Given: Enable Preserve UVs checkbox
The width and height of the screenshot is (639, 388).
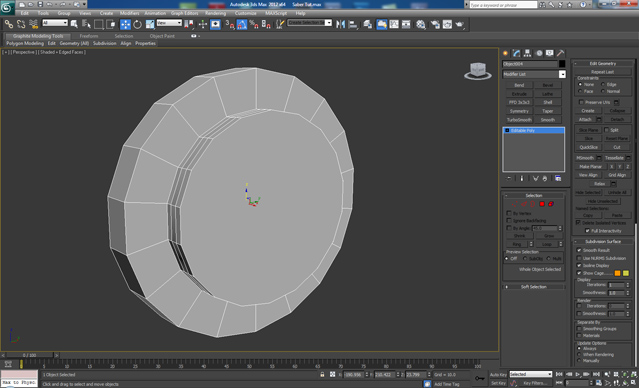Looking at the screenshot, I should 582,102.
